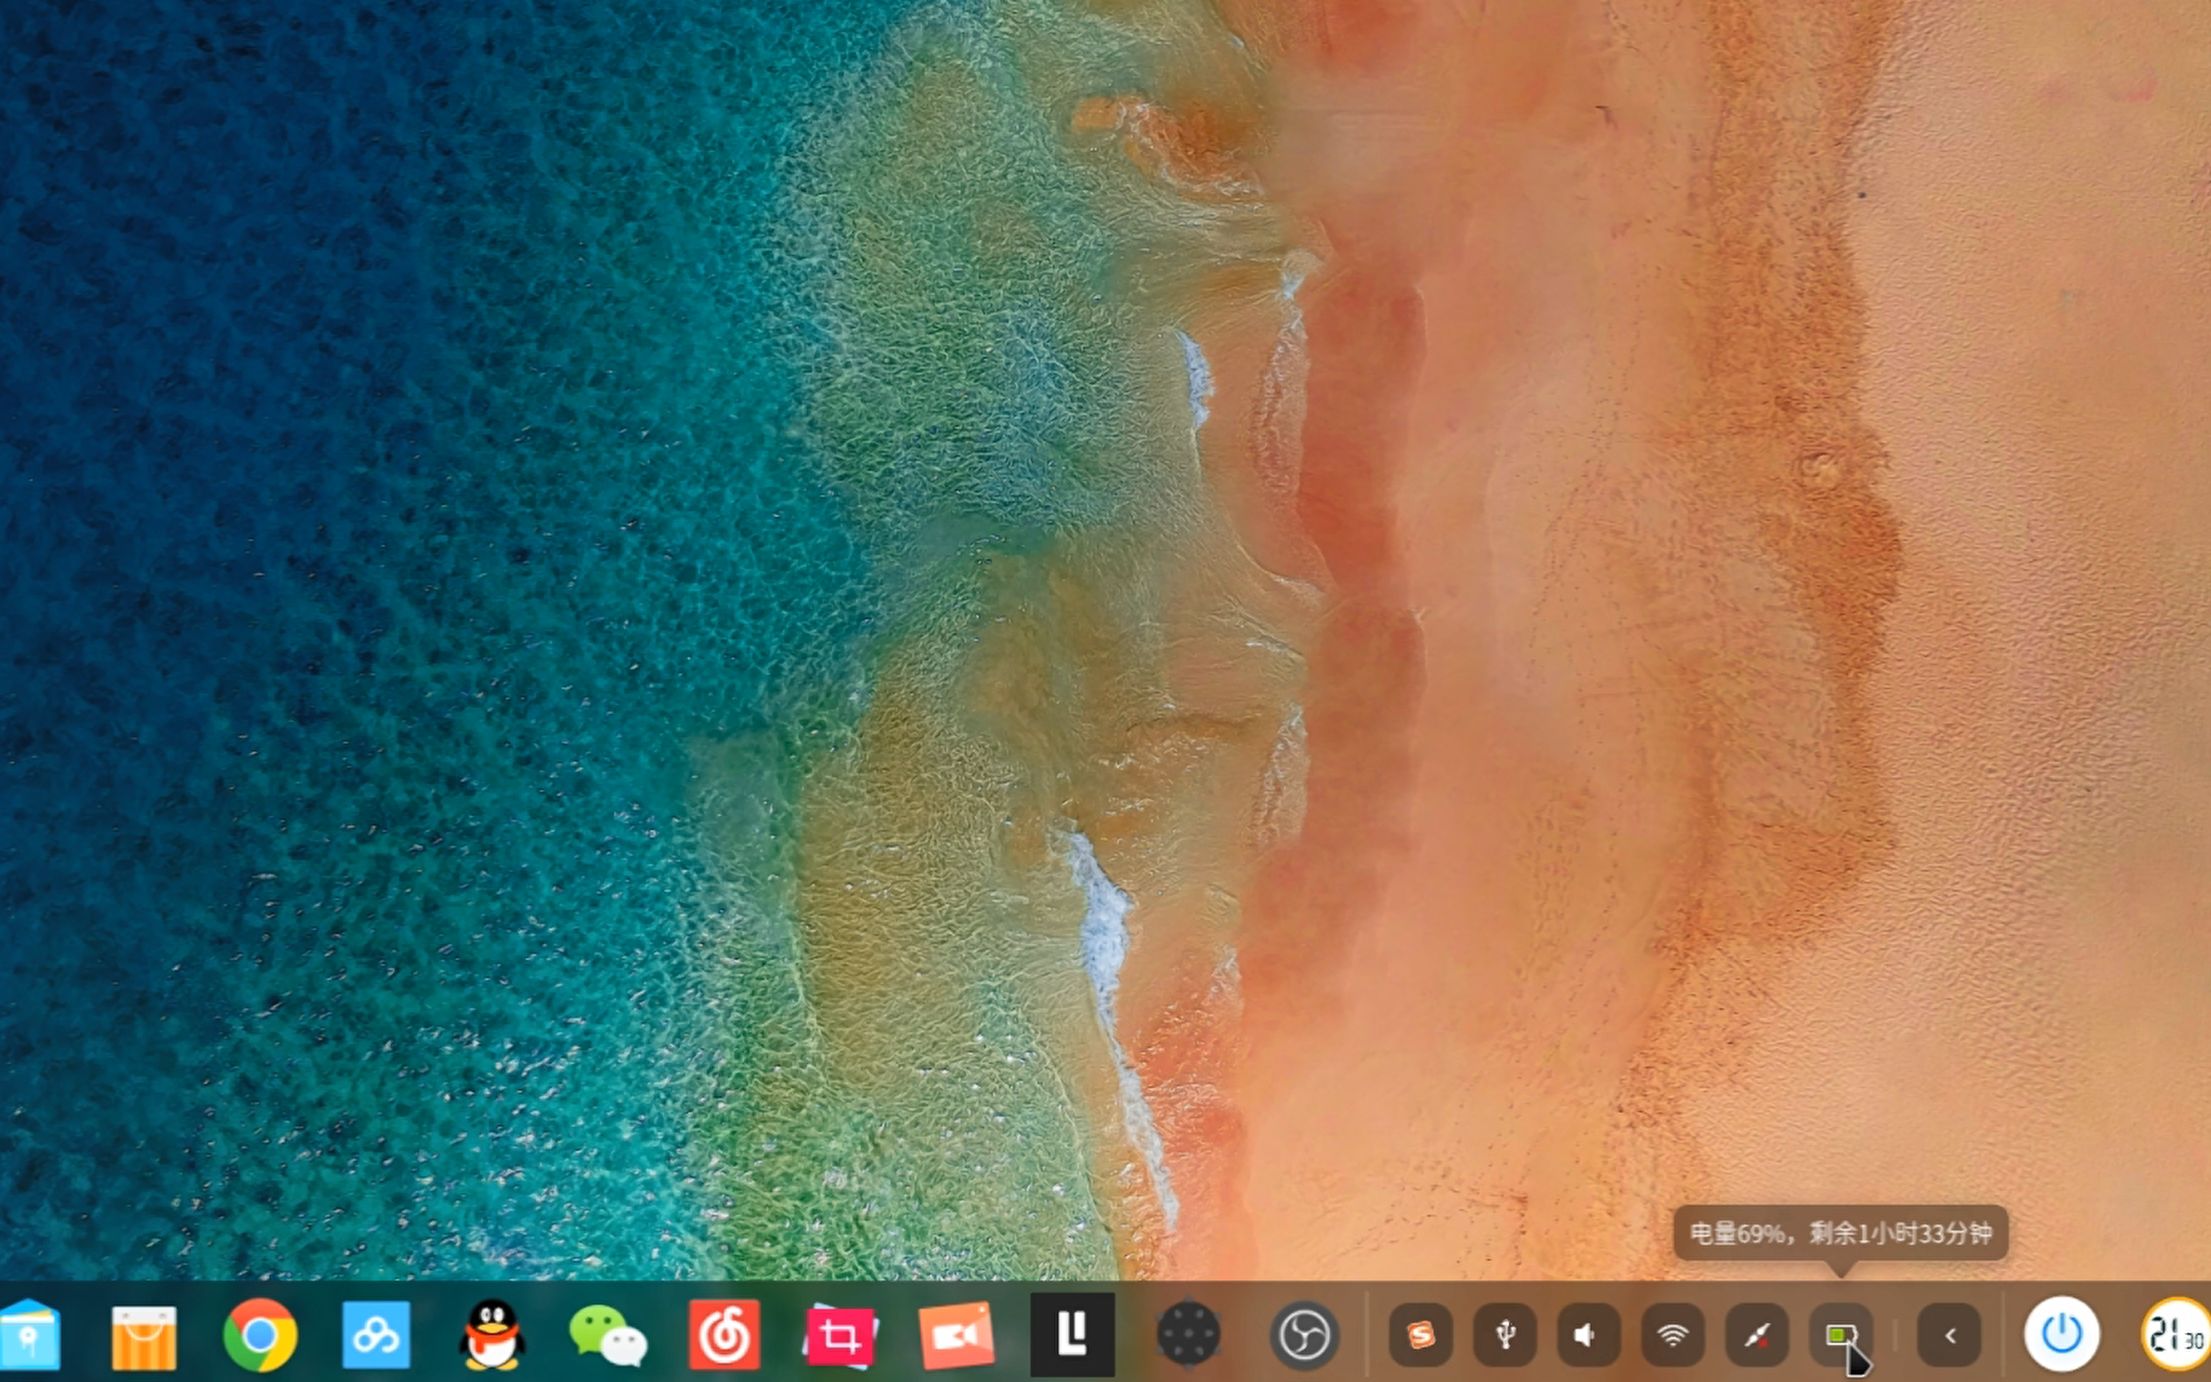This screenshot has height=1382, width=2211.
Task: Open NetEase Cloud Music red icon
Action: tap(724, 1335)
